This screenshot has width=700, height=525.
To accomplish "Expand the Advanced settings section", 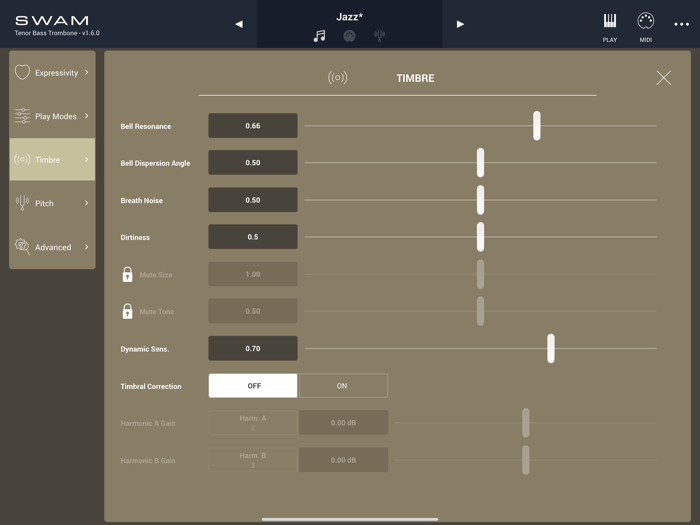I will click(52, 247).
